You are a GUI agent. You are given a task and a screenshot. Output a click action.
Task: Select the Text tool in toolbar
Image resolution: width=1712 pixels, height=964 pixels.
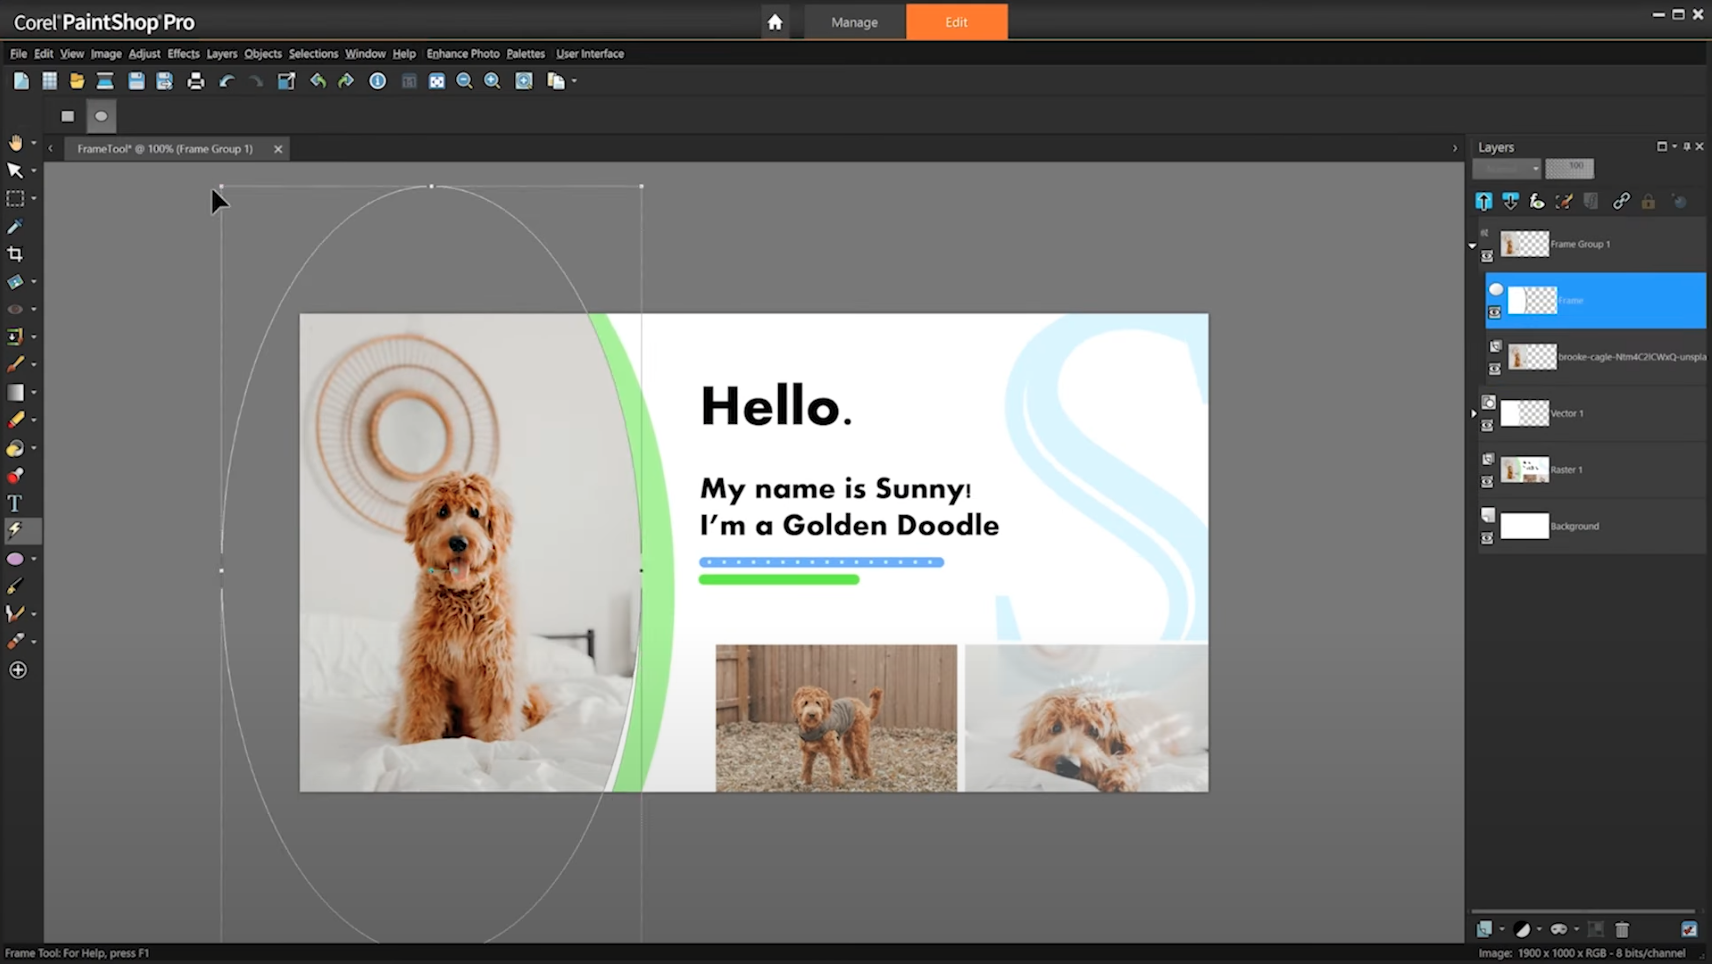(15, 504)
